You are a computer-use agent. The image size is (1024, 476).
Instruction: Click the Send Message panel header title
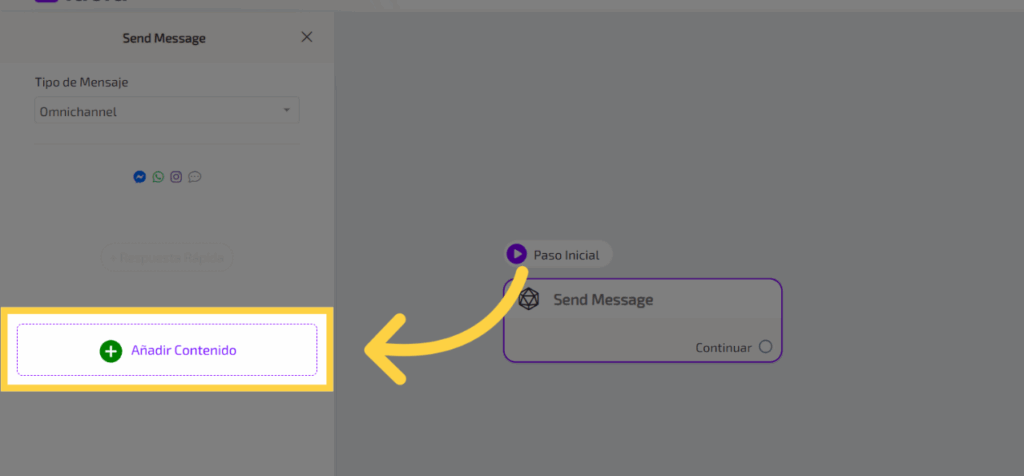[x=164, y=38]
